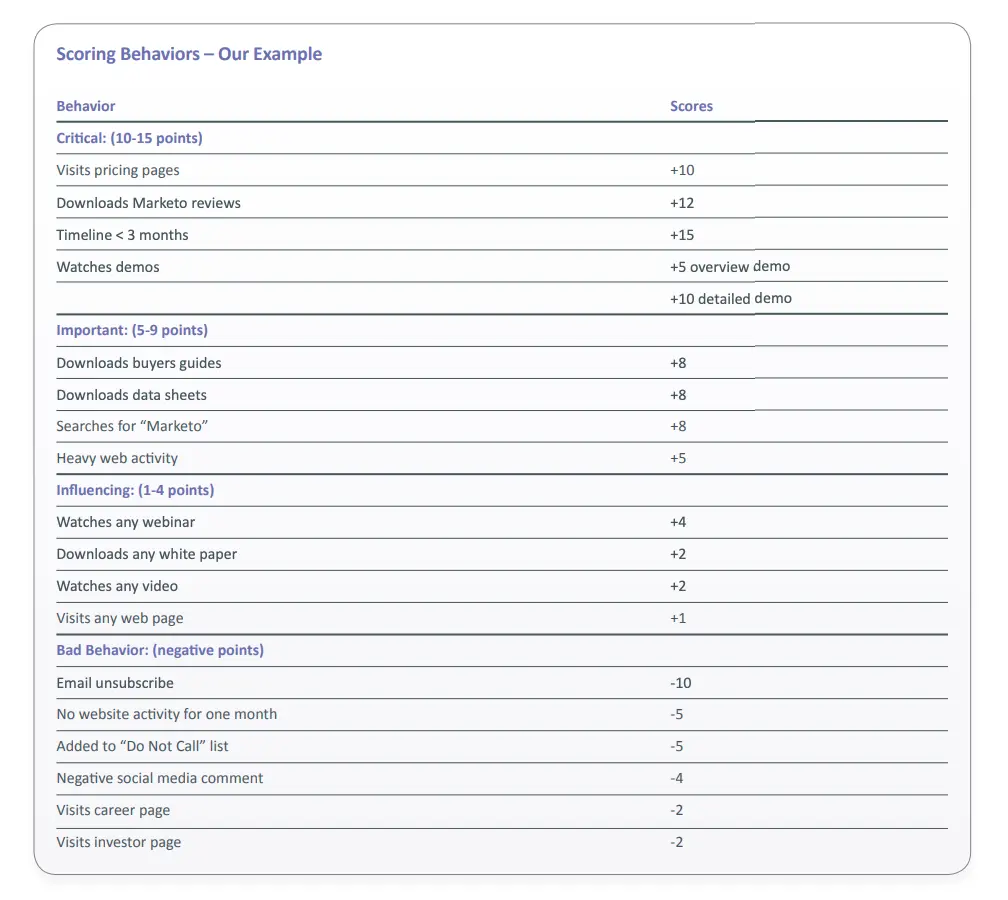Select the Scores column header
Viewport: 1008px width, 900px height.
tap(691, 106)
